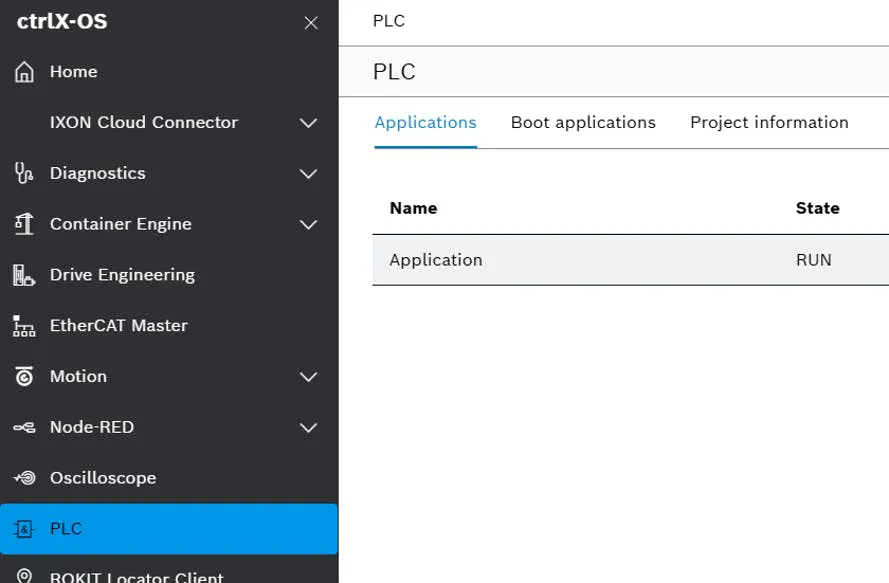Click the Home house icon
This screenshot has width=889, height=583.
tap(24, 72)
